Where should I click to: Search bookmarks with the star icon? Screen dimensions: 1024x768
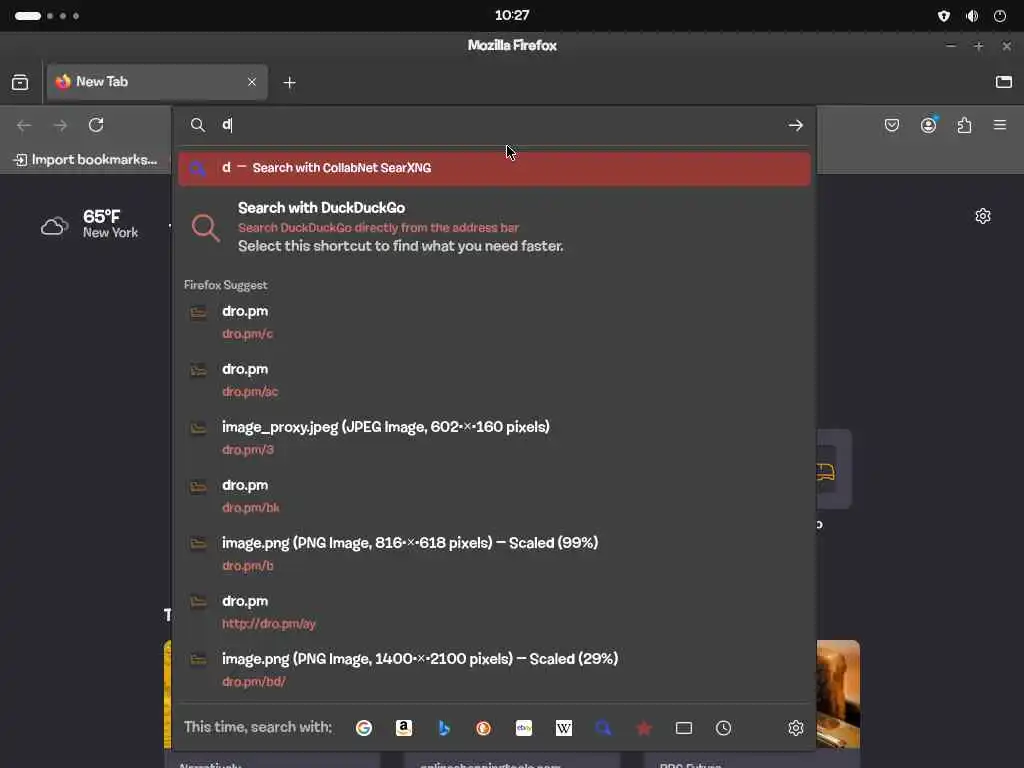point(644,728)
